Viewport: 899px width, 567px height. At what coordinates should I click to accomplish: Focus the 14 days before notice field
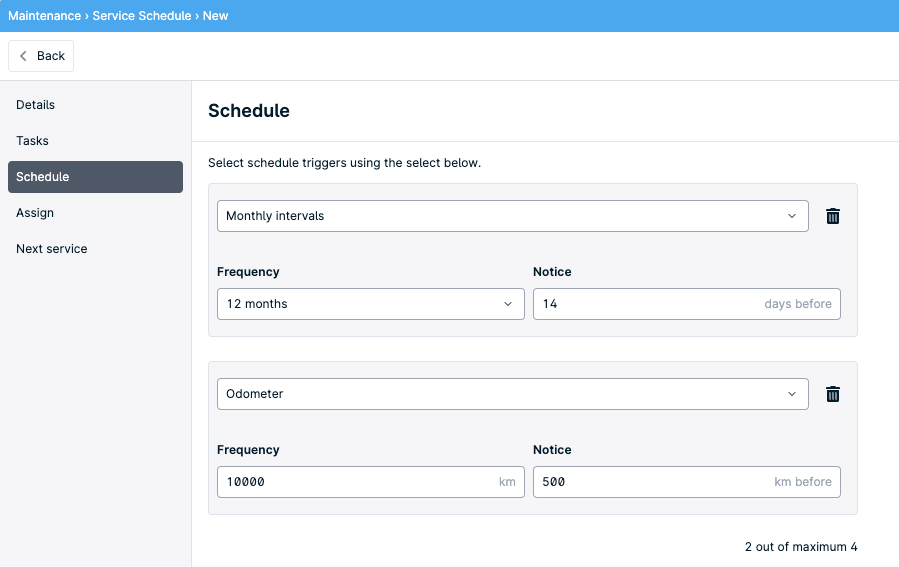click(x=686, y=304)
